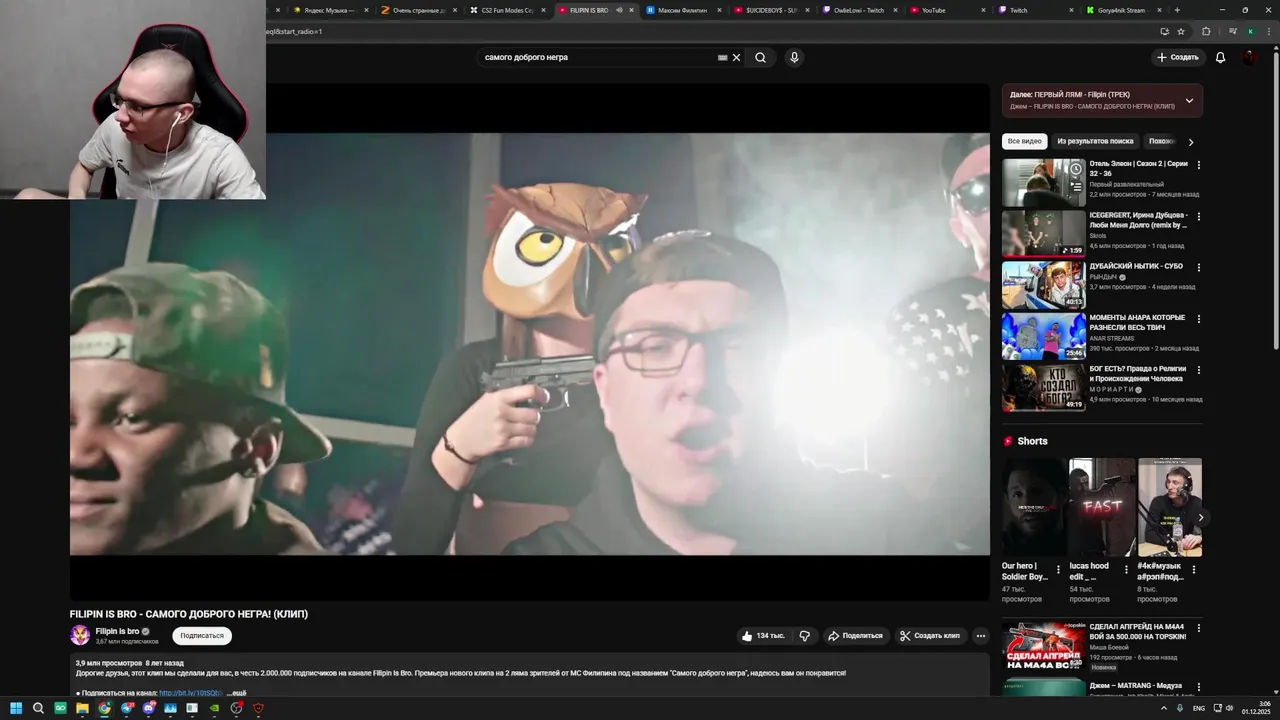Screen dimensions: 1280x720
Task: Open OBS Studio from the taskbar
Action: point(236,708)
